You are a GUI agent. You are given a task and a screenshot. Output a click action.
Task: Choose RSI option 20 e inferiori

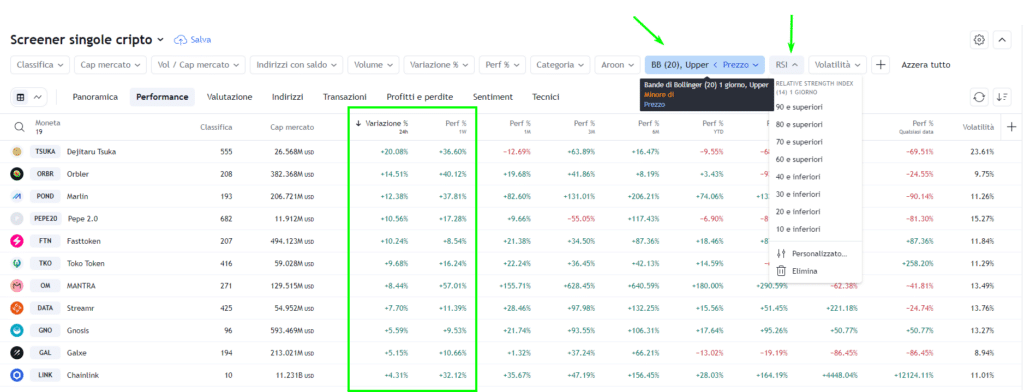tap(816, 212)
